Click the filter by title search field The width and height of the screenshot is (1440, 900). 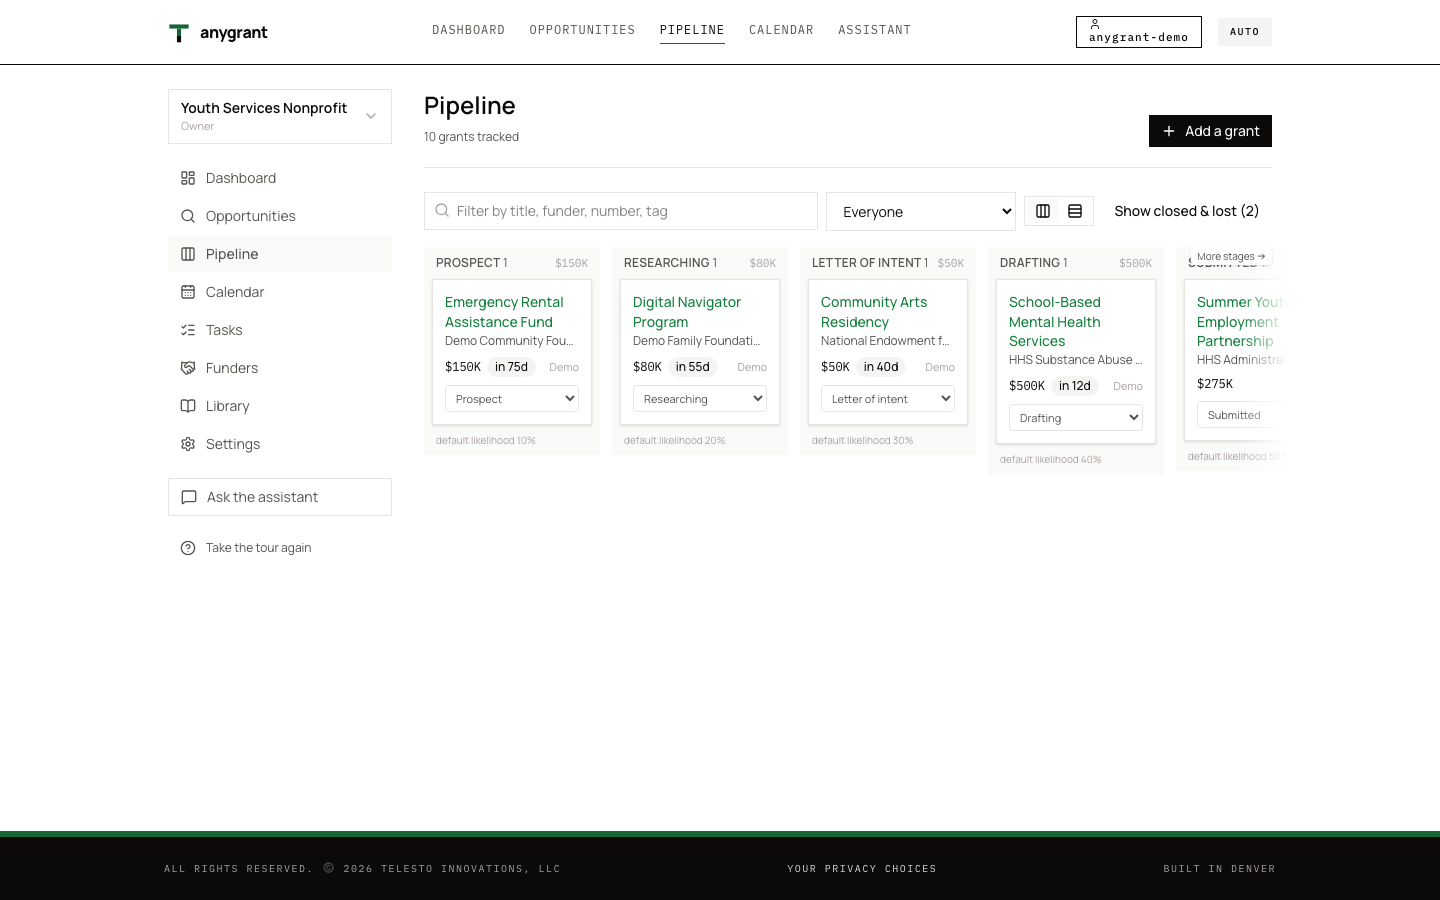coord(621,211)
